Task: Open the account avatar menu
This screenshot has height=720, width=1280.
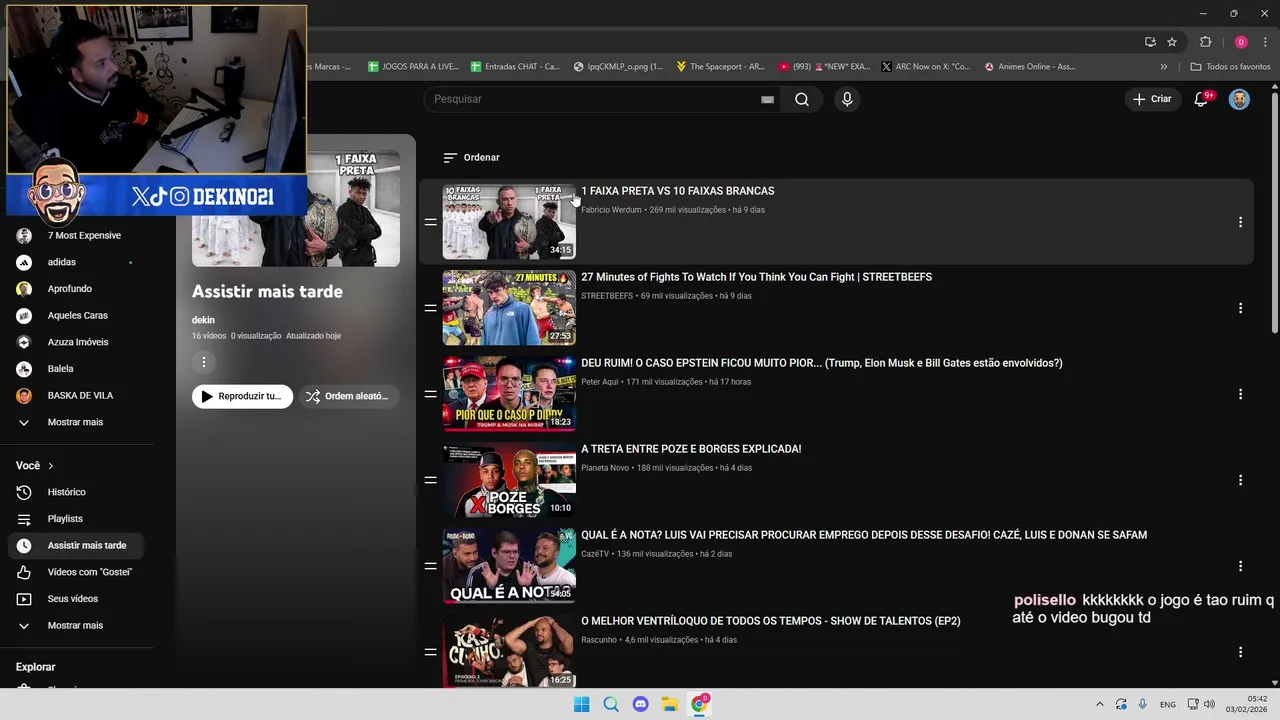Action: coord(1239,99)
